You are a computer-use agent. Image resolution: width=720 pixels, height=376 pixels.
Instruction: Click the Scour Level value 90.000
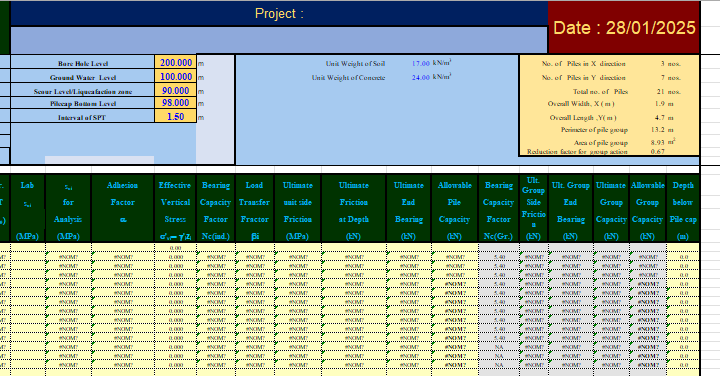point(176,90)
